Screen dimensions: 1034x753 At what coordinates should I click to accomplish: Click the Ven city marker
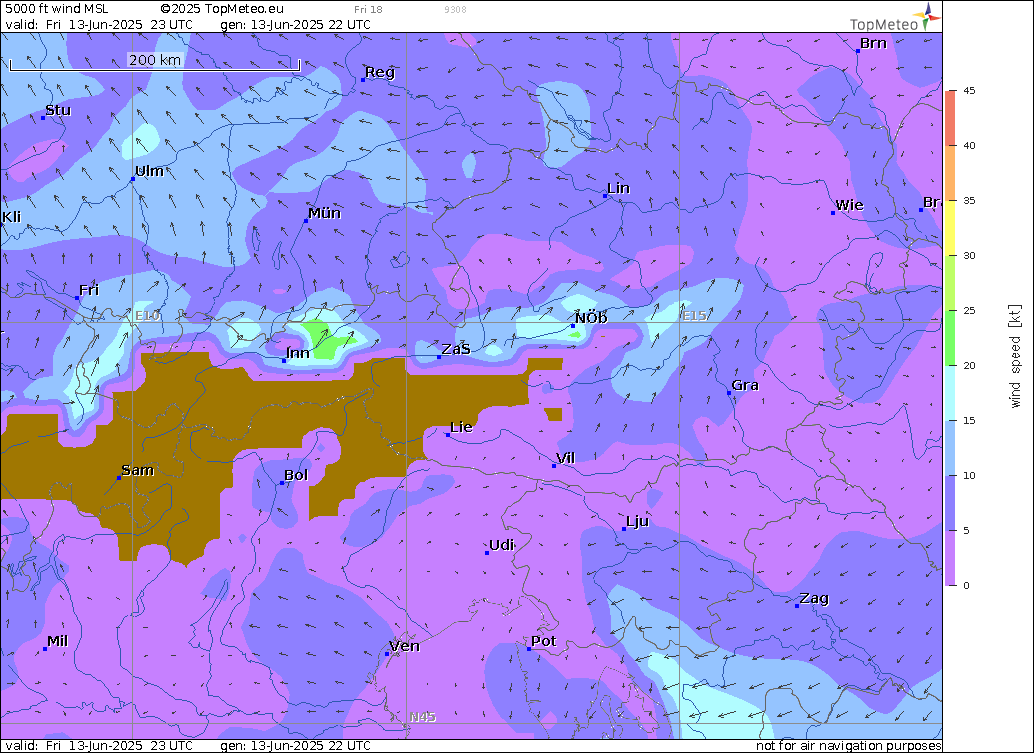387,654
